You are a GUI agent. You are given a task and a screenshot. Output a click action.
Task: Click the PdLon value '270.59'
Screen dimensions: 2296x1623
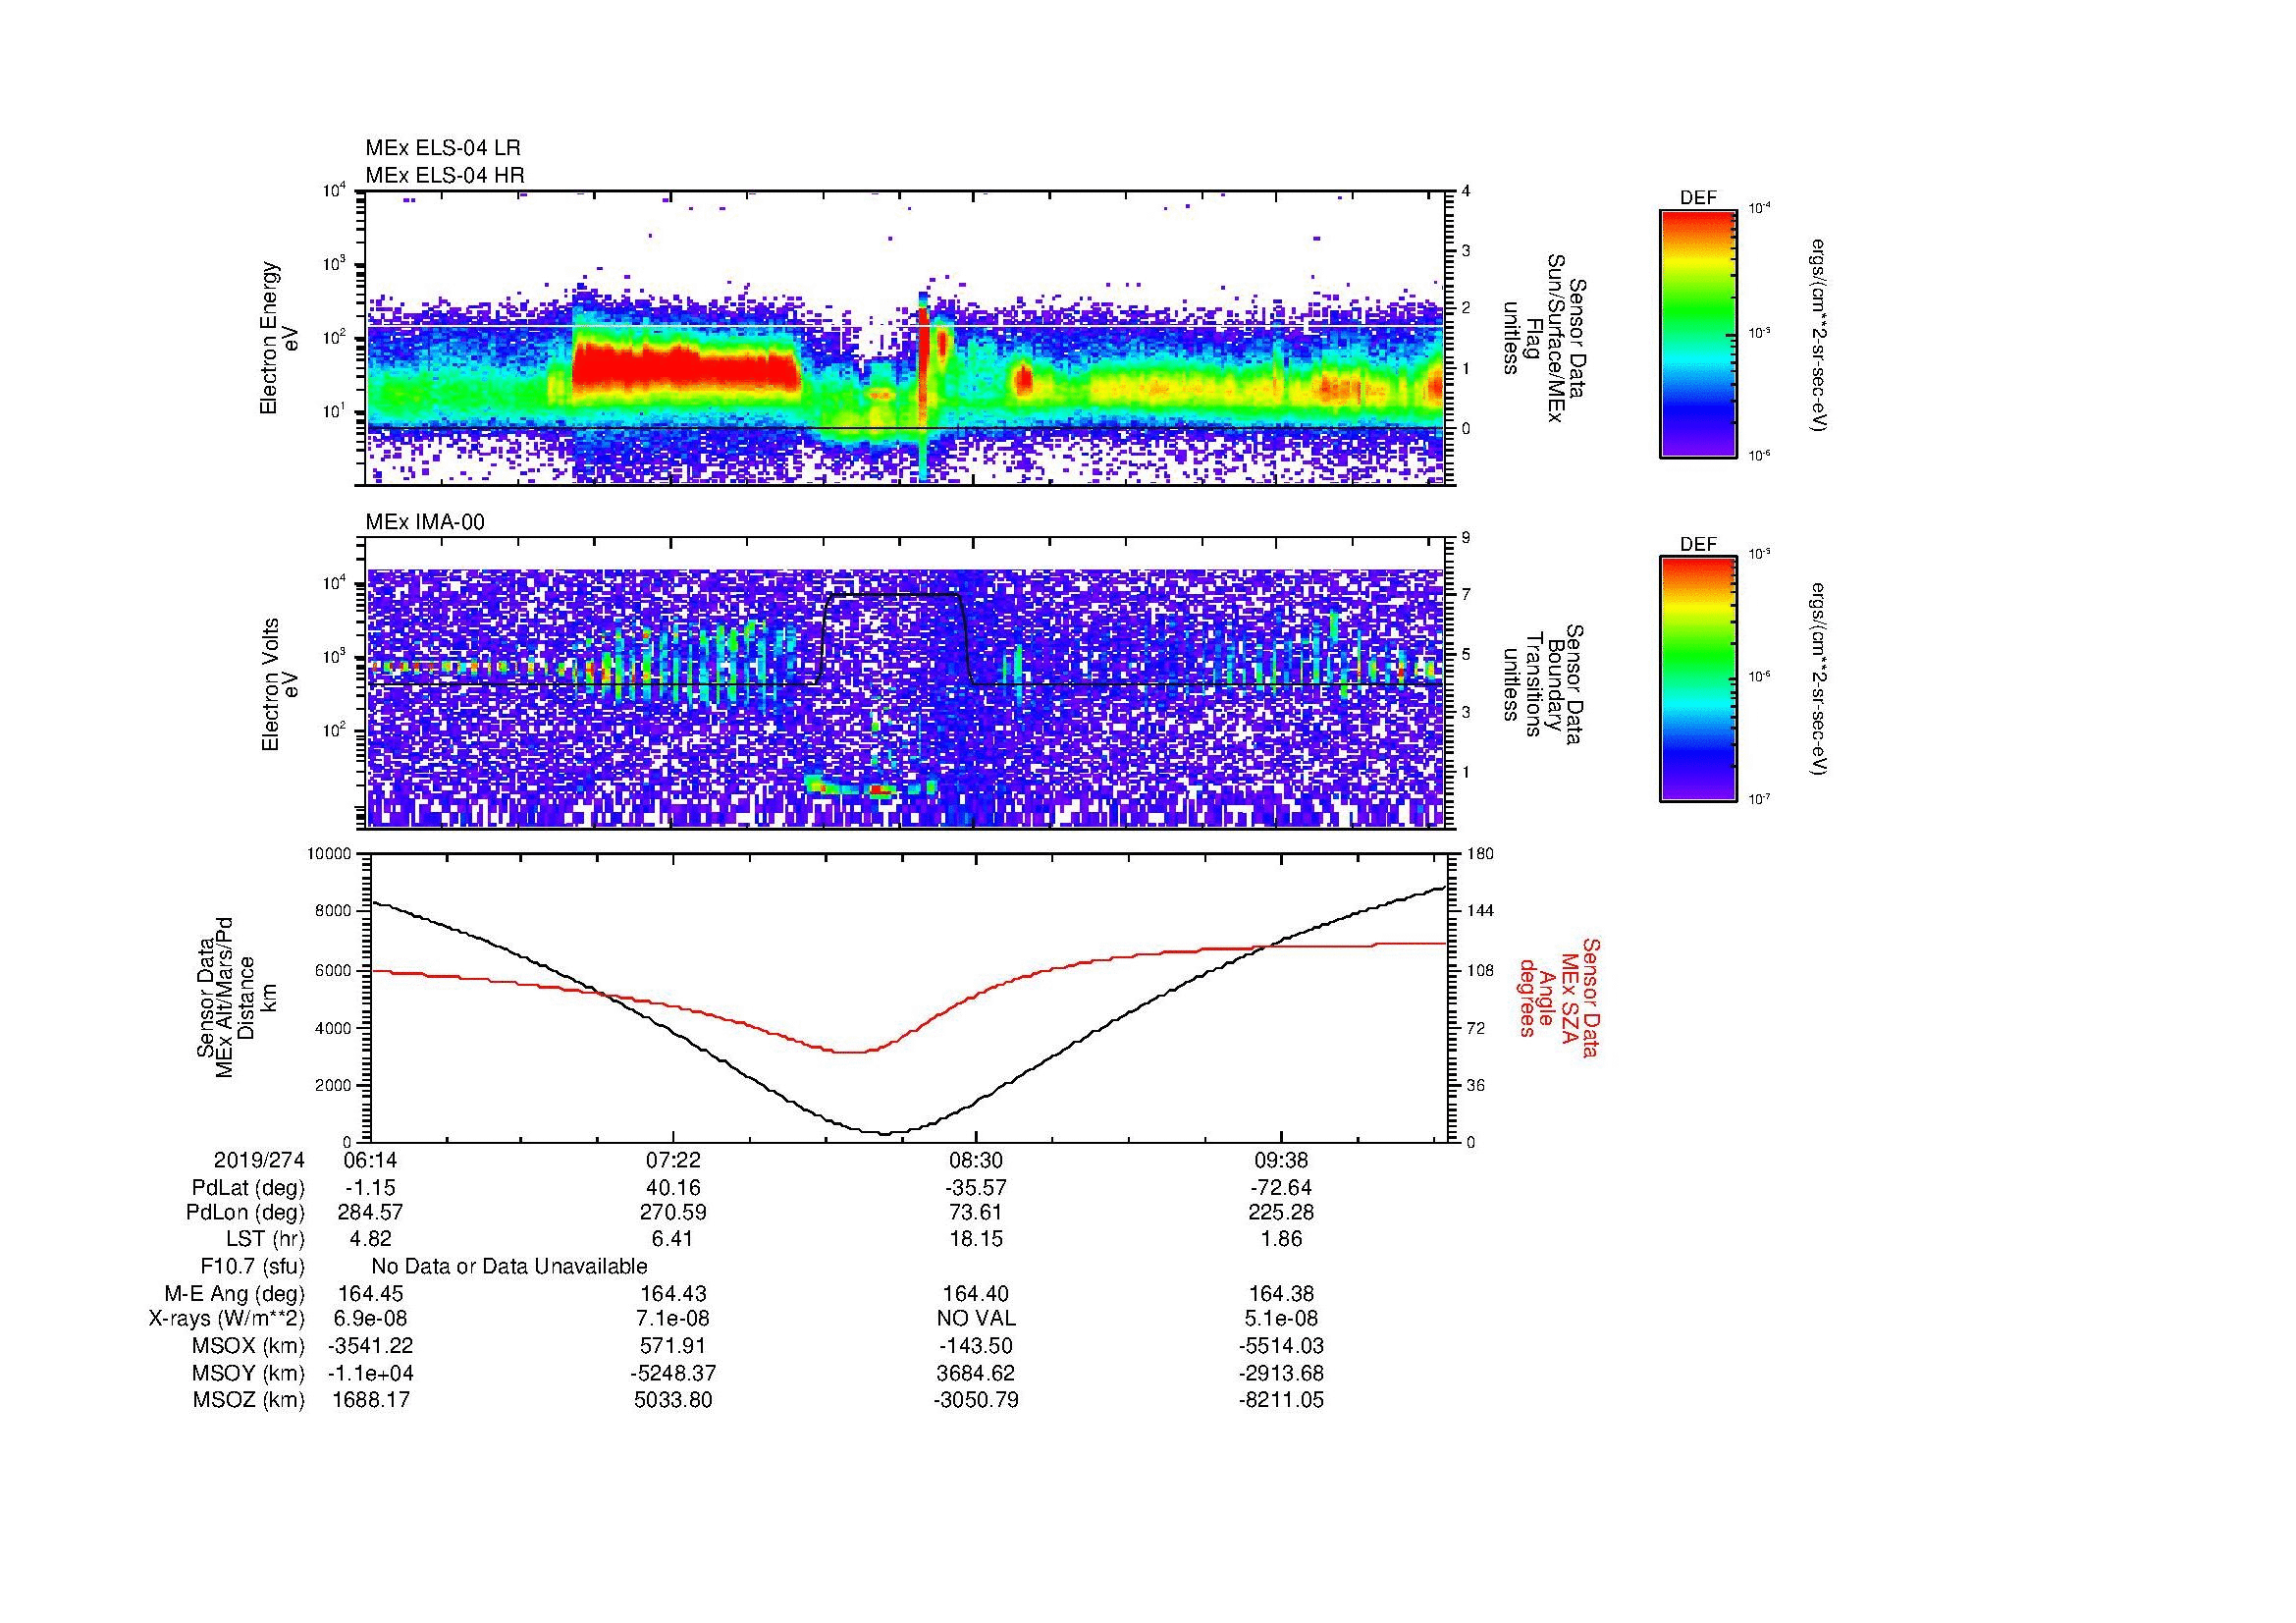click(673, 1212)
